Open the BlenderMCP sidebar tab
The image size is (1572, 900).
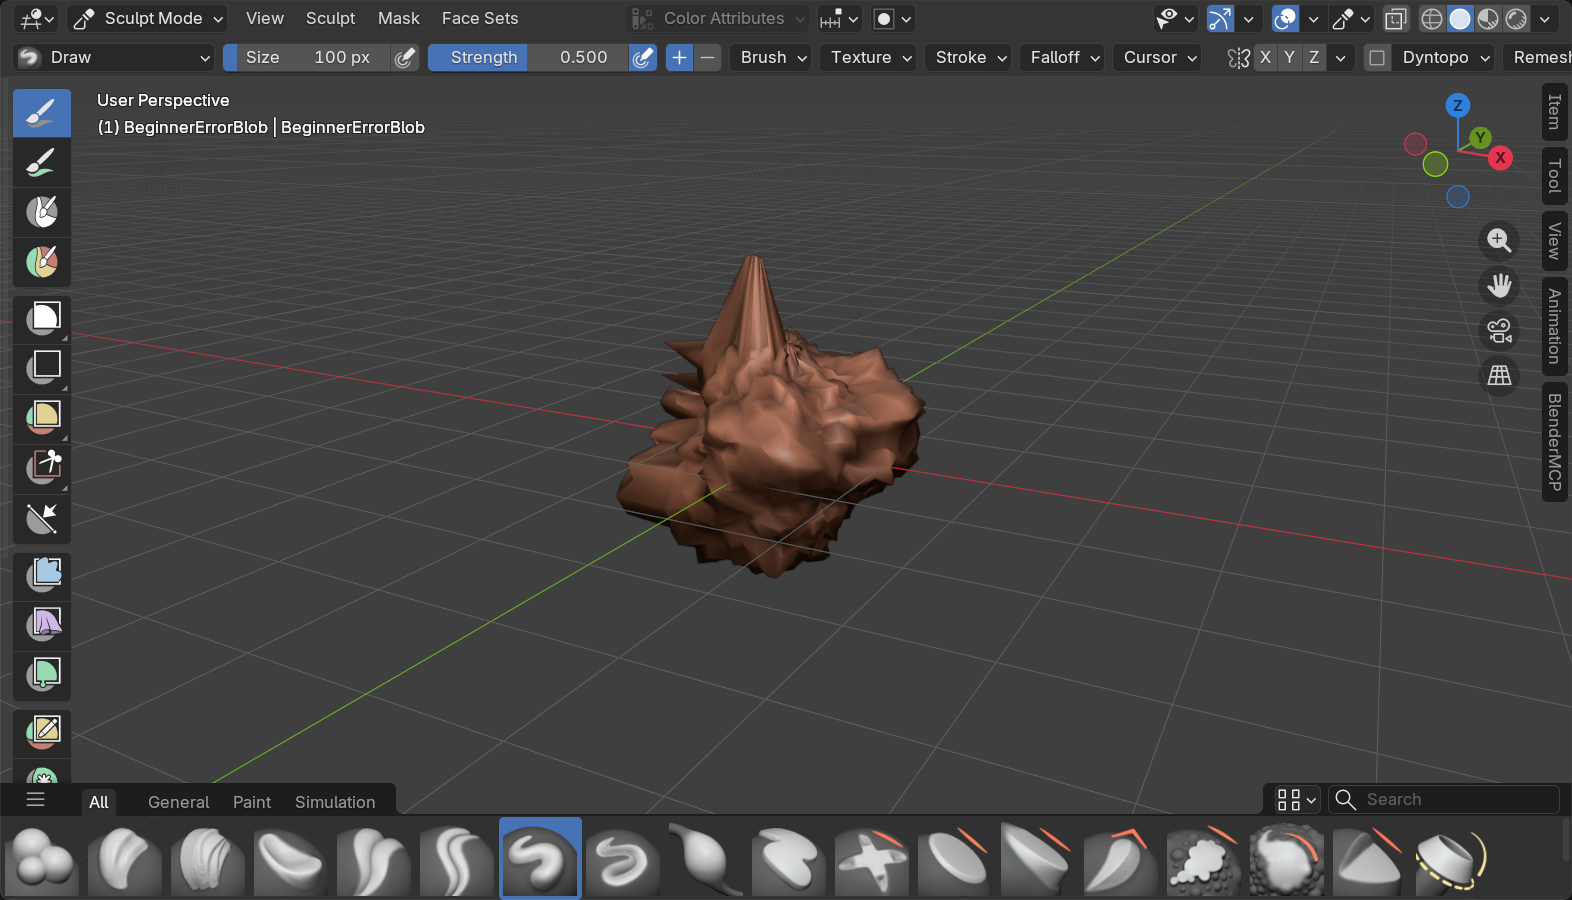tap(1555, 442)
